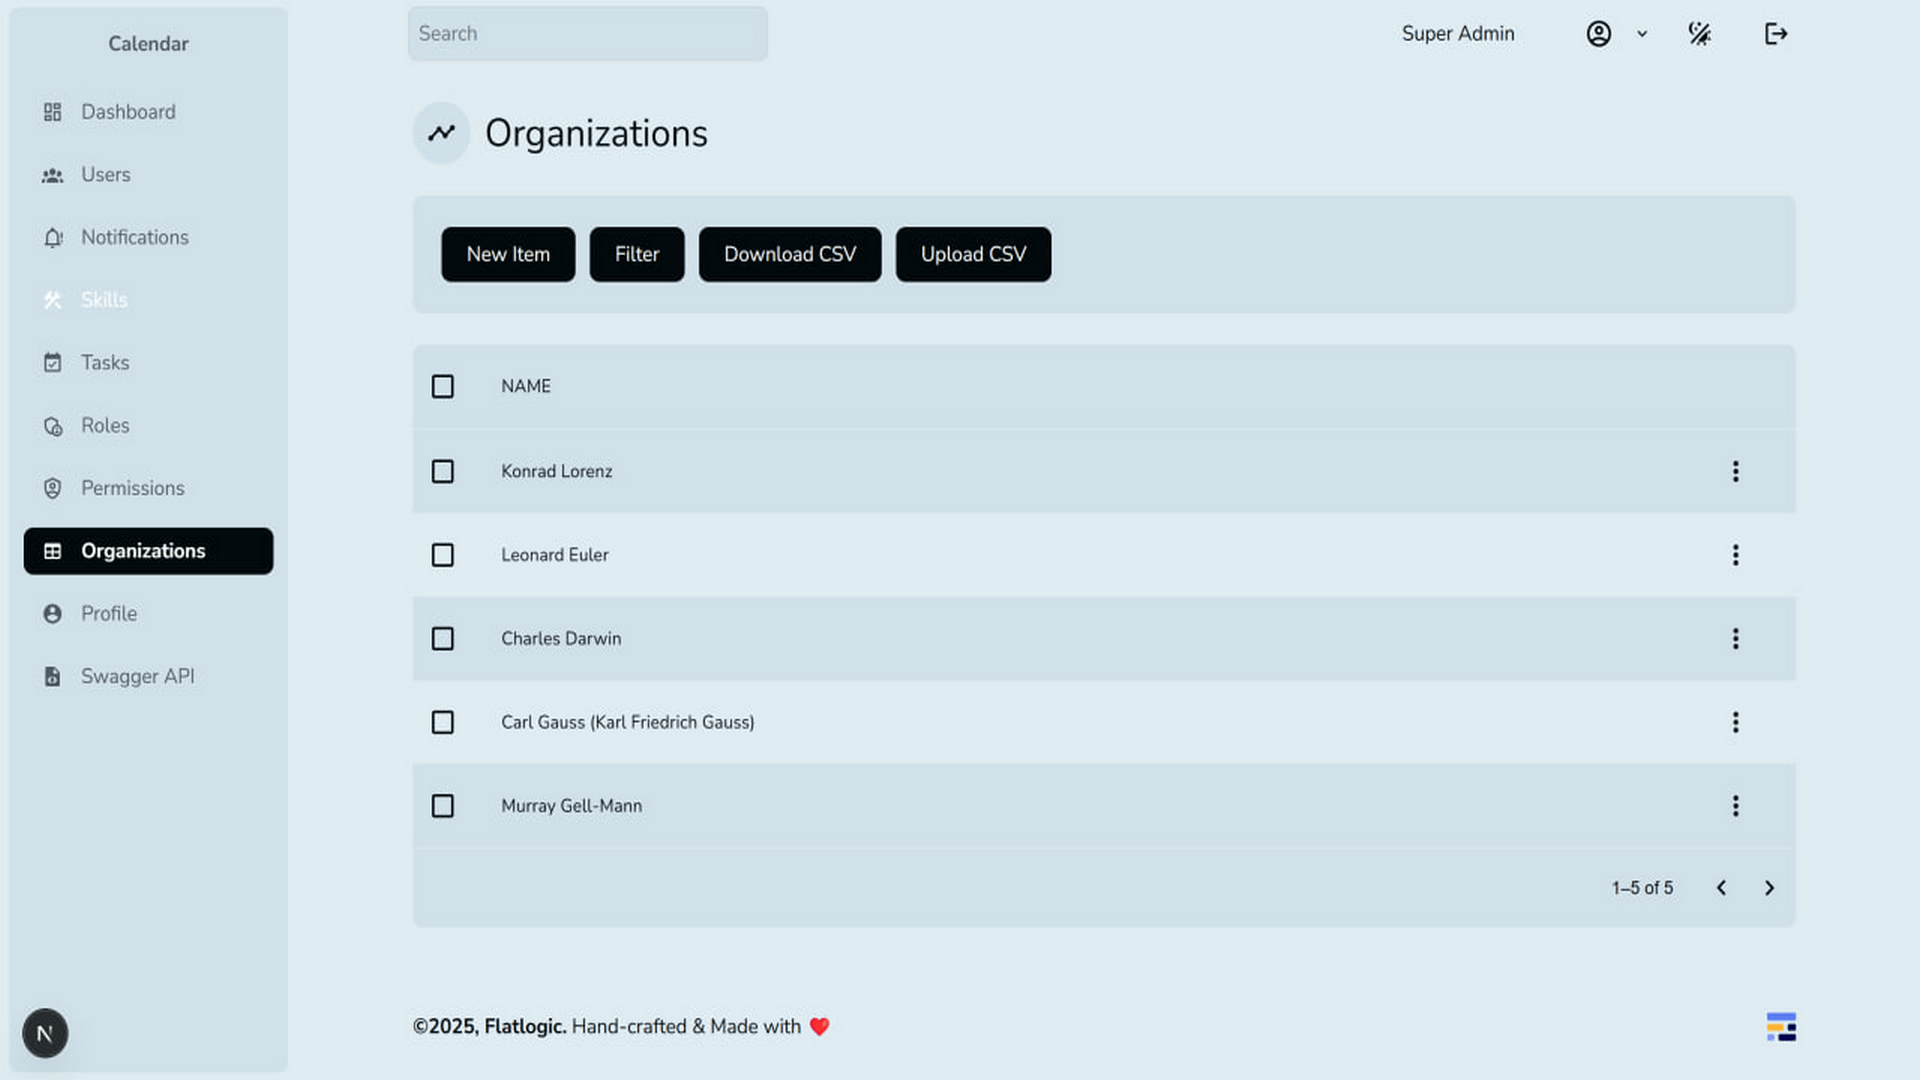Image resolution: width=1920 pixels, height=1080 pixels.
Task: Open Roles from the sidebar
Action: click(x=148, y=426)
